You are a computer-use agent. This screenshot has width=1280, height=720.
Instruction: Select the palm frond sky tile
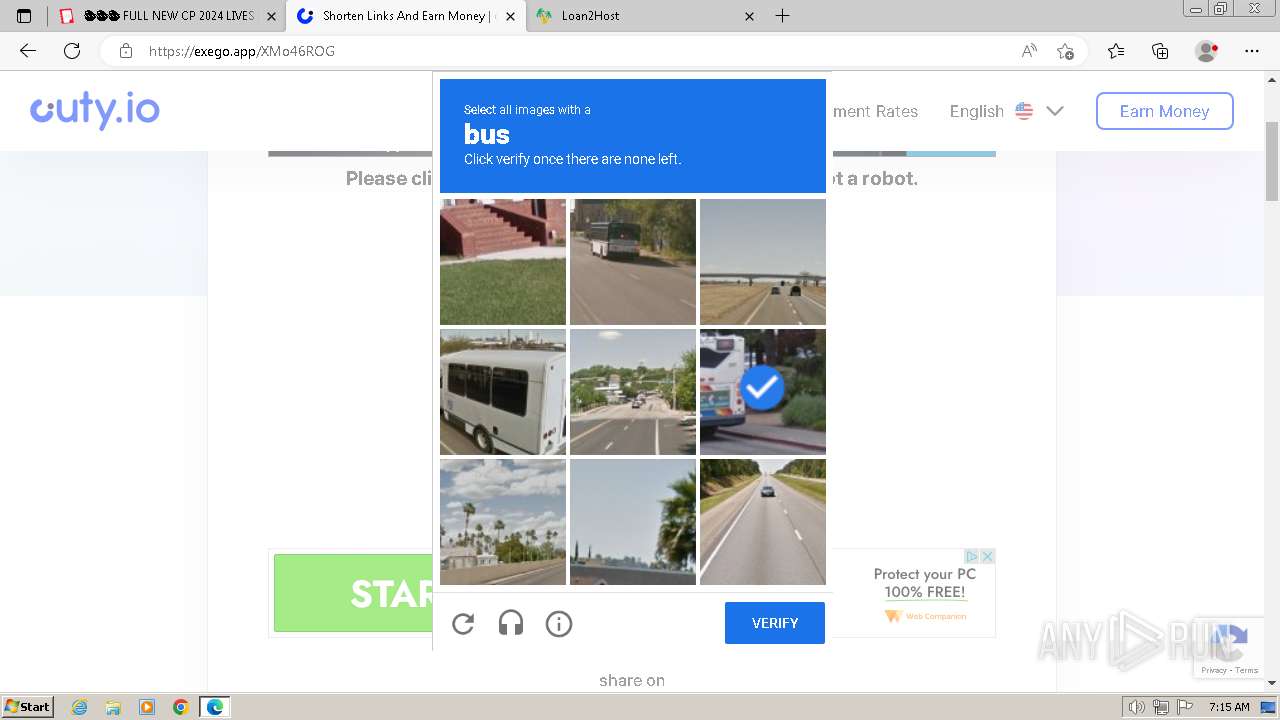click(x=633, y=522)
